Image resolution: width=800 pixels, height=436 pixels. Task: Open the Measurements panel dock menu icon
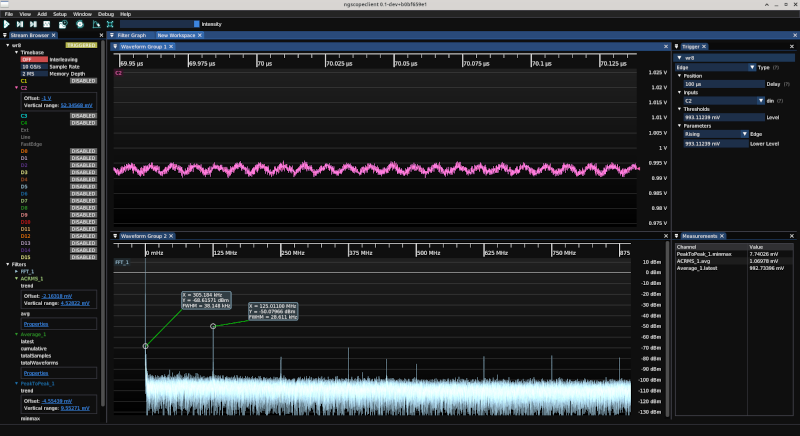(x=677, y=236)
